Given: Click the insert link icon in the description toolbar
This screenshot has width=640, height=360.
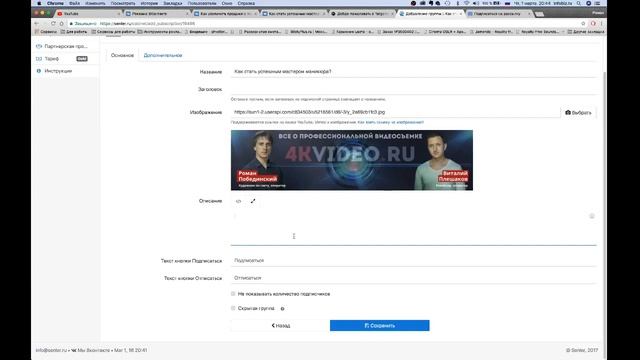Looking at the screenshot, I should [x=239, y=201].
